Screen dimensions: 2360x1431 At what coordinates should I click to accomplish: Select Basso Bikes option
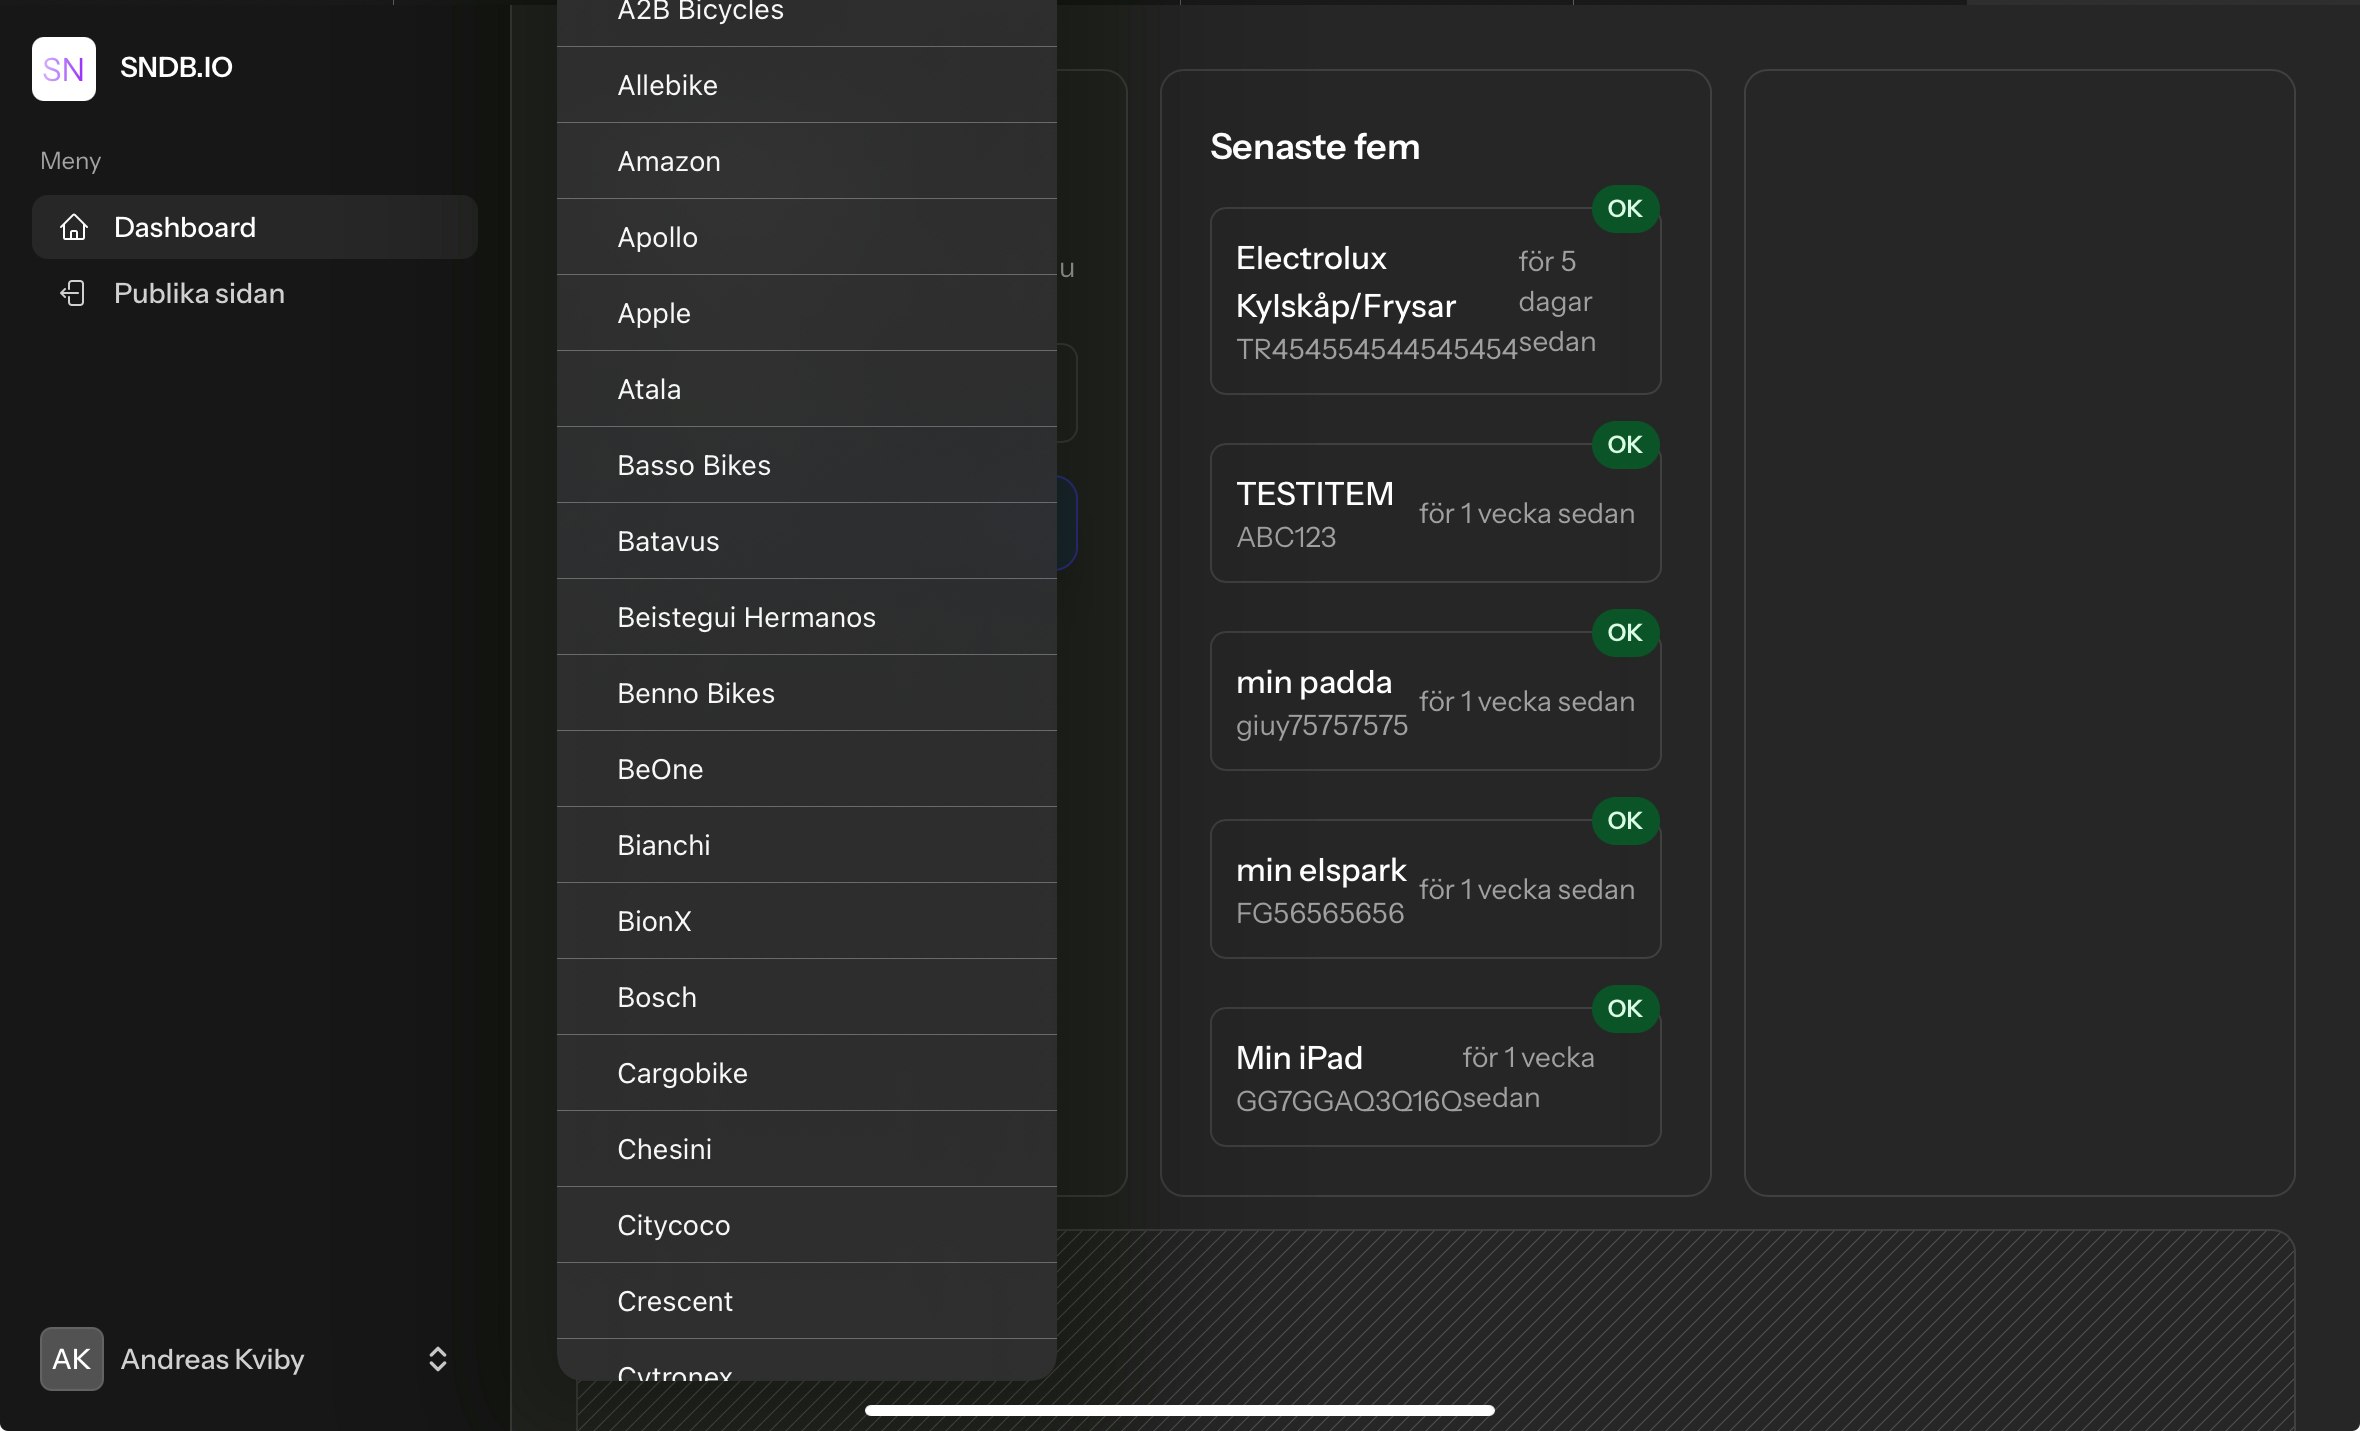(807, 465)
